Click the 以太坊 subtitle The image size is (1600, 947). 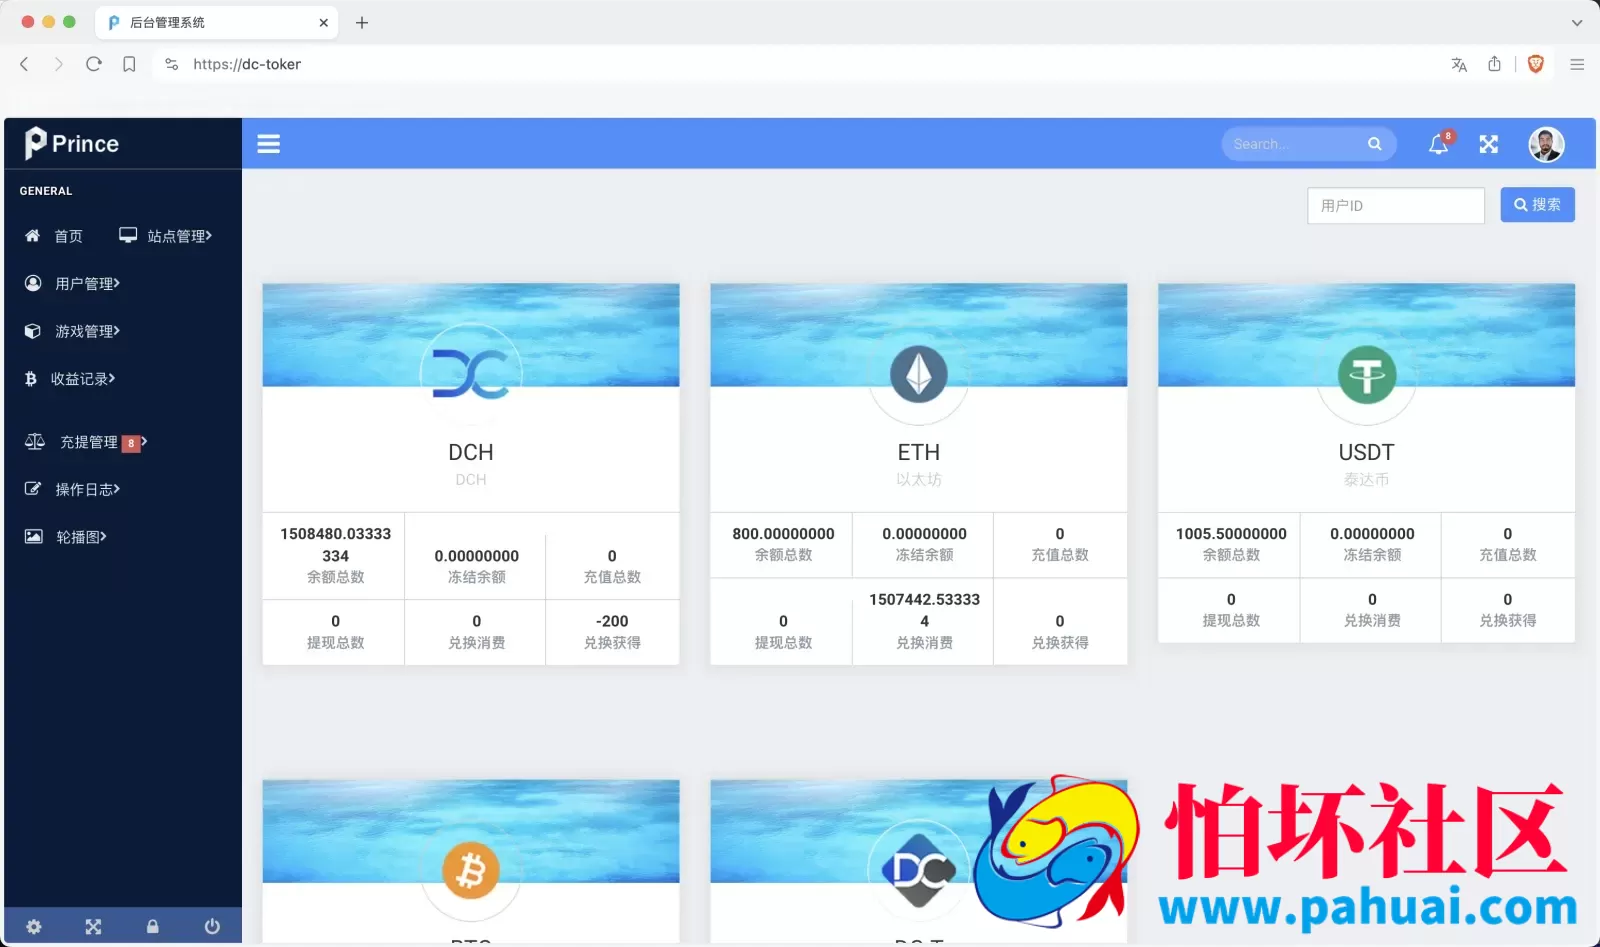click(x=919, y=479)
